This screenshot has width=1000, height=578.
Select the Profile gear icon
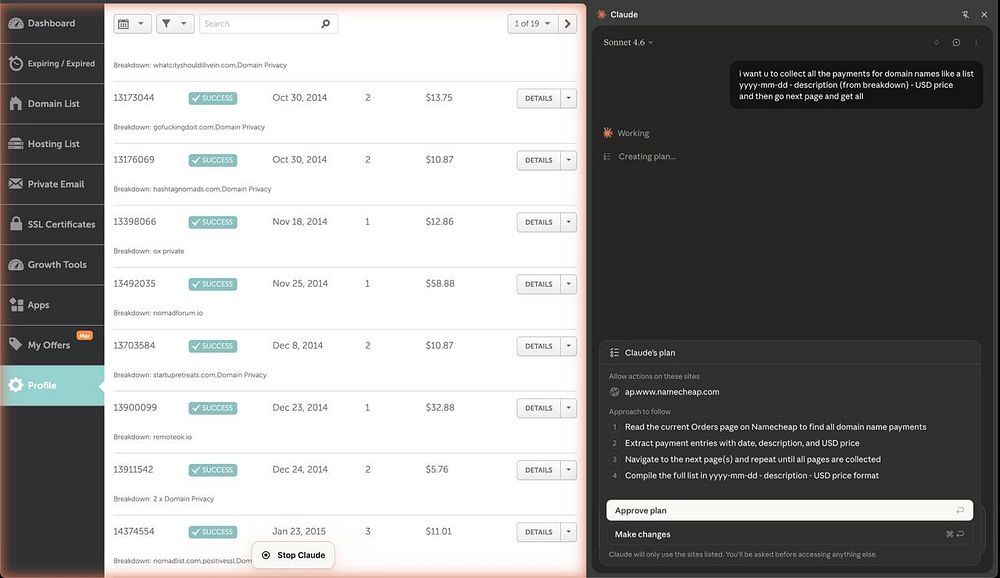pos(16,385)
